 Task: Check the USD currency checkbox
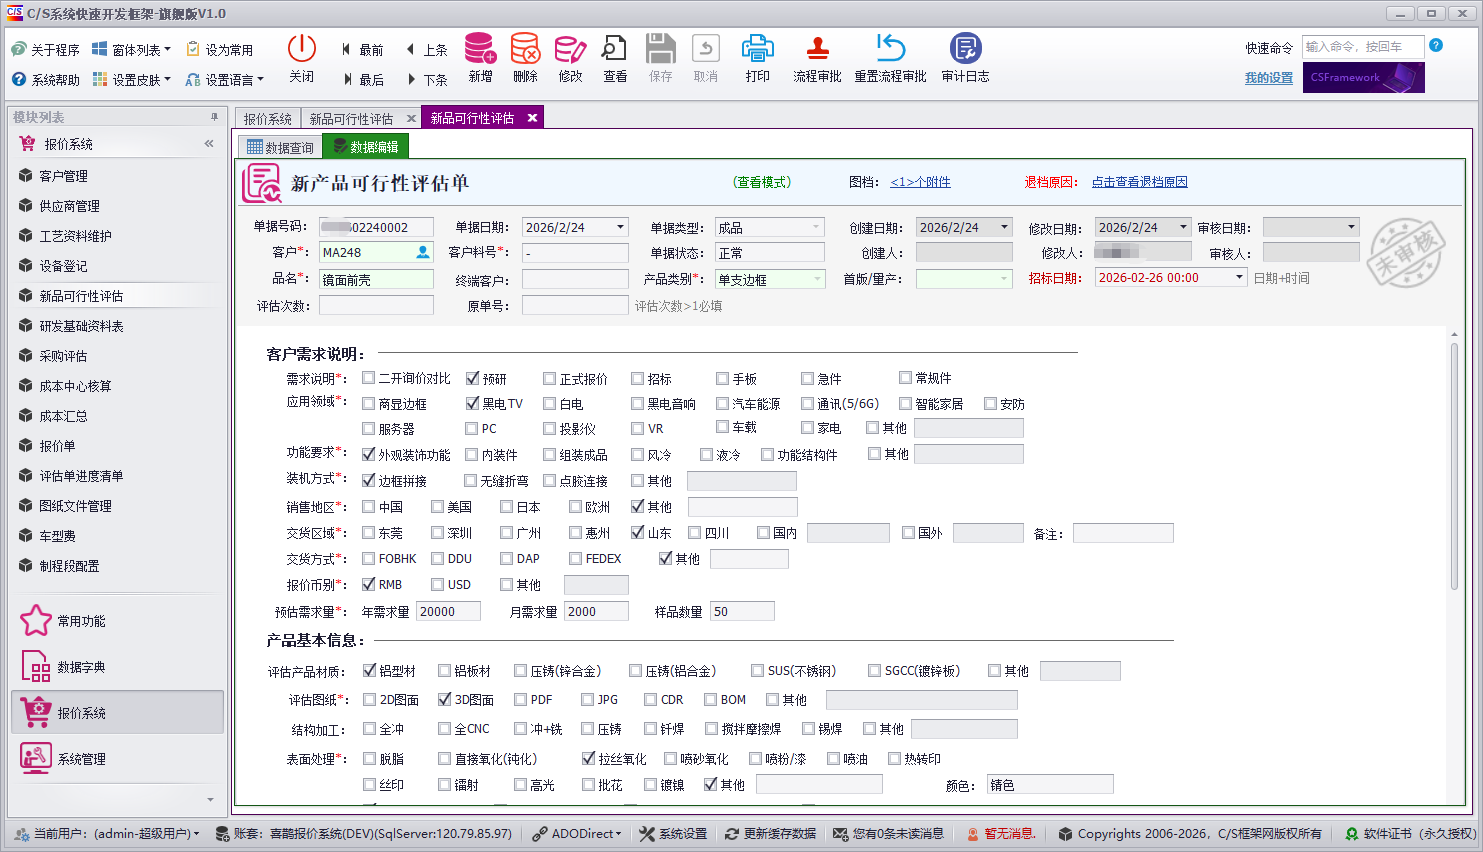coord(438,584)
